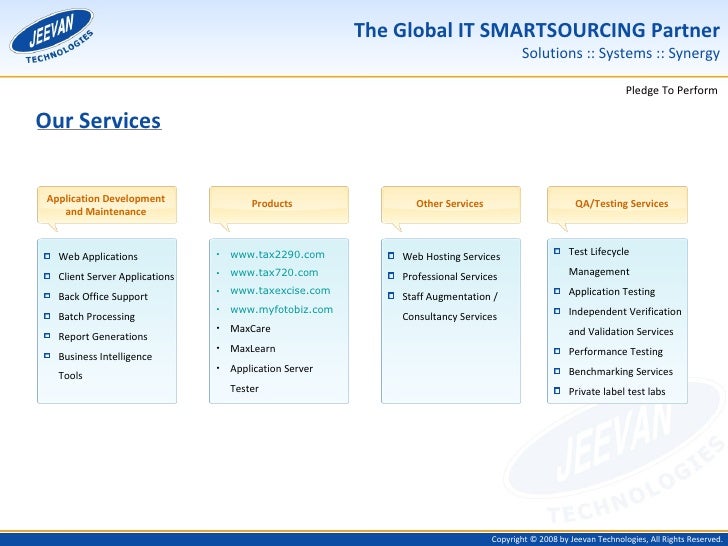
Task: Click the Private label test labs item
Action: pos(617,391)
